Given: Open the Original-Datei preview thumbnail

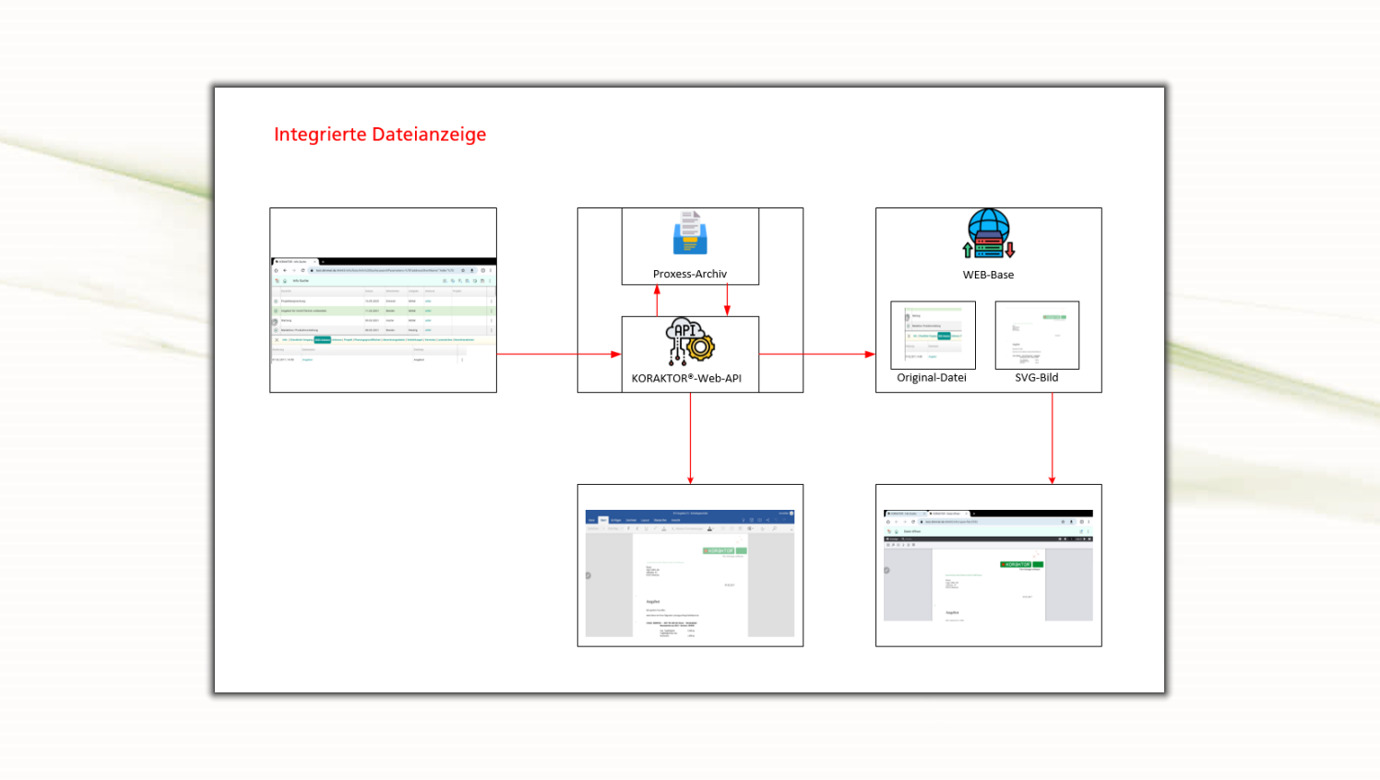Looking at the screenshot, I should (x=932, y=336).
